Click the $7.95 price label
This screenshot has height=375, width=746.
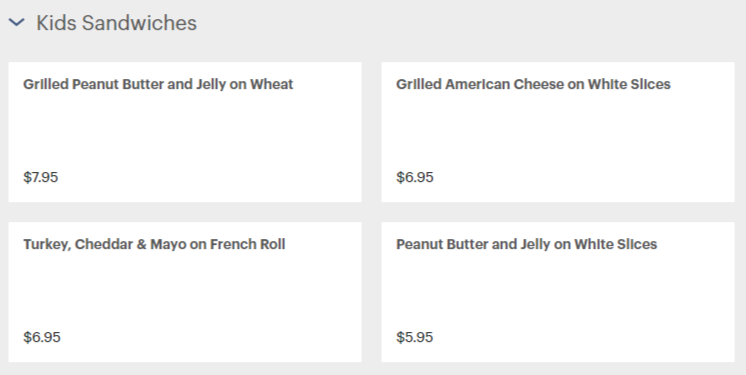click(x=40, y=177)
